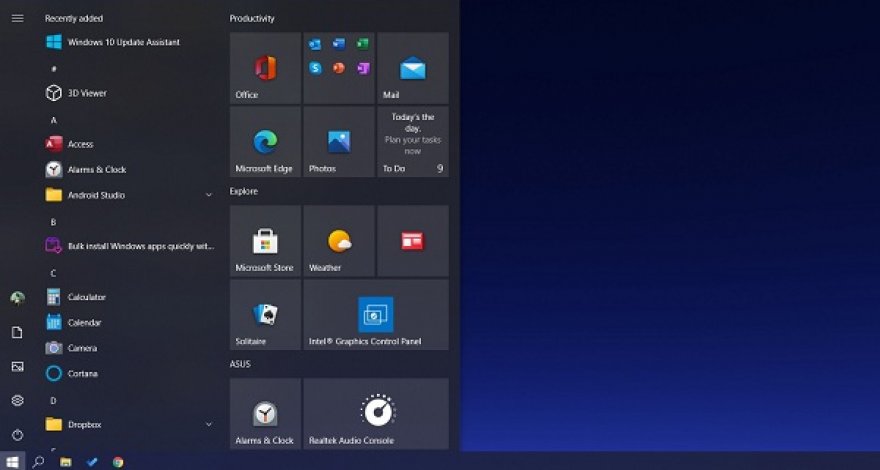880x470 pixels.
Task: Click the letter C section header
Action: tap(54, 273)
